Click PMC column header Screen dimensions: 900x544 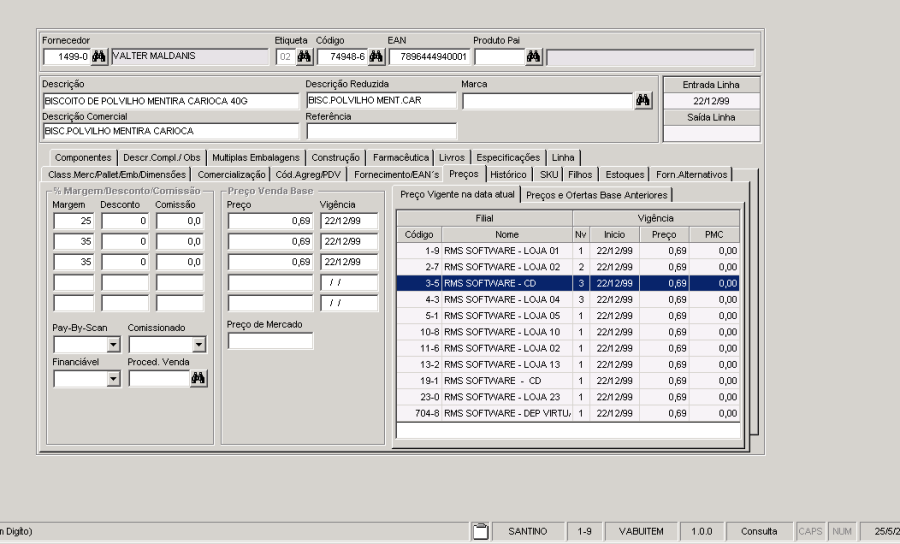(x=714, y=235)
